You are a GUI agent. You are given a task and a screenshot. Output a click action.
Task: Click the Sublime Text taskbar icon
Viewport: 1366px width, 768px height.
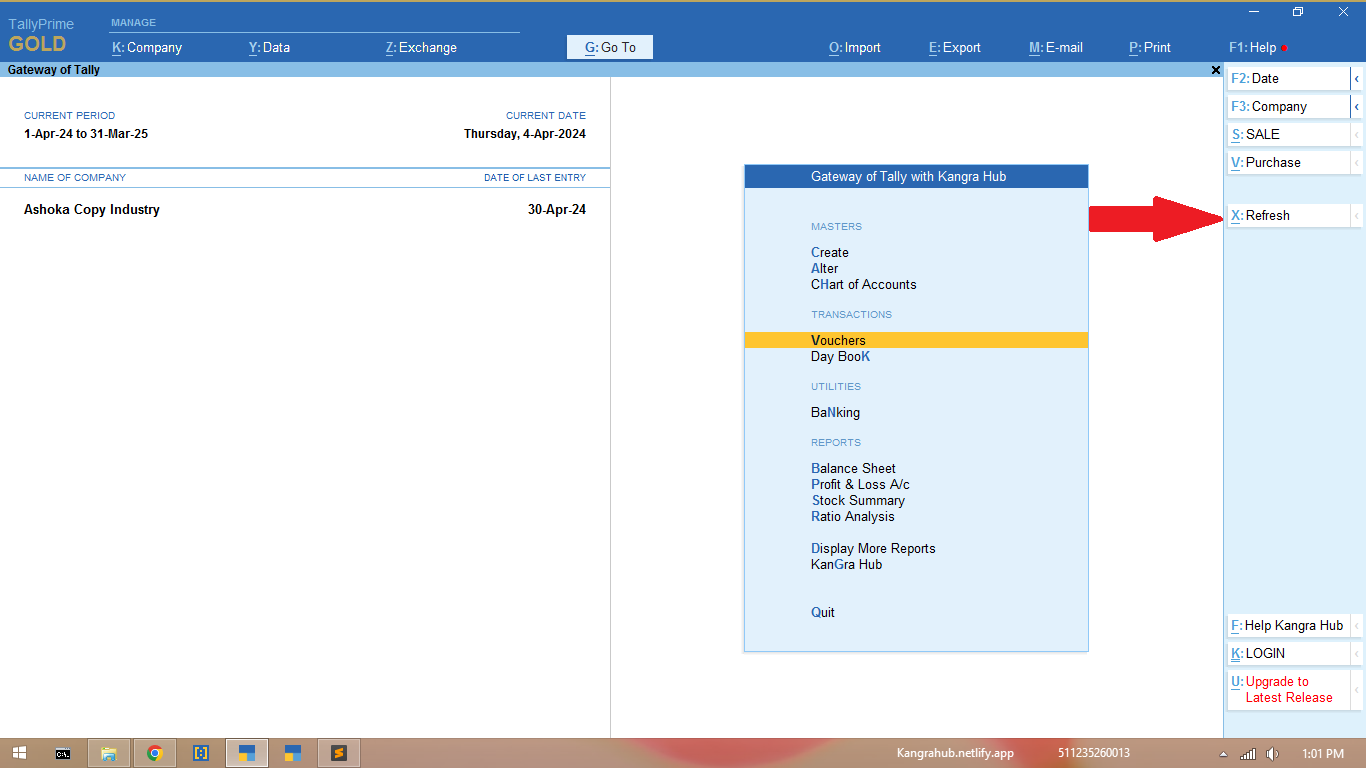(339, 753)
